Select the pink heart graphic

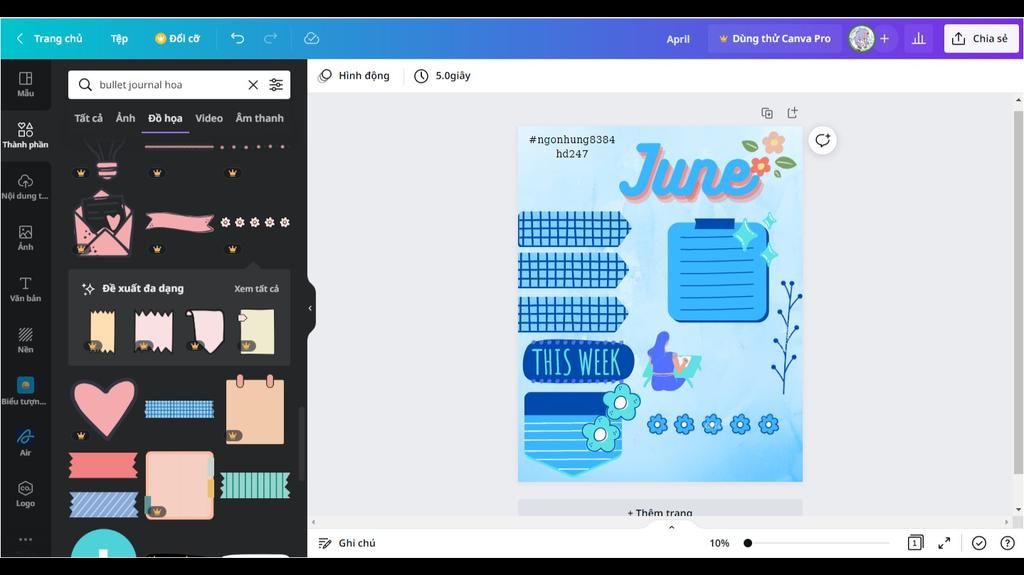(104, 408)
